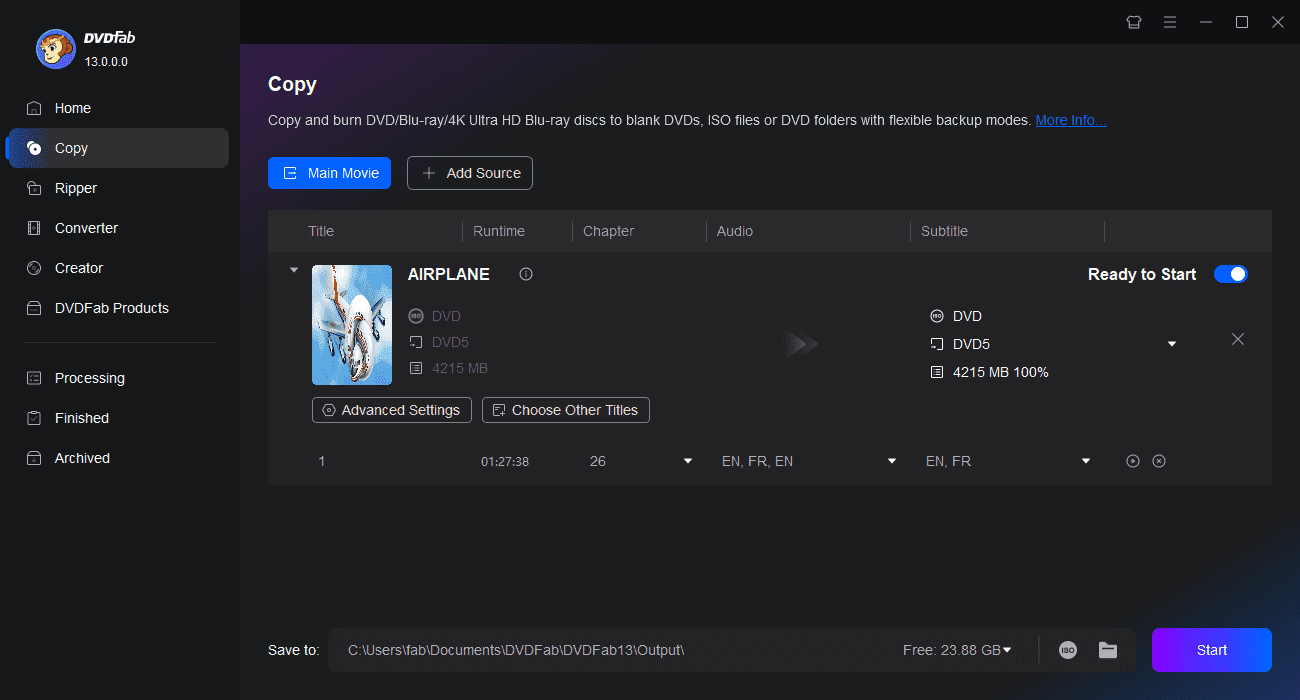Click the output DVD format label
The width and height of the screenshot is (1300, 700).
pyautogui.click(x=967, y=316)
